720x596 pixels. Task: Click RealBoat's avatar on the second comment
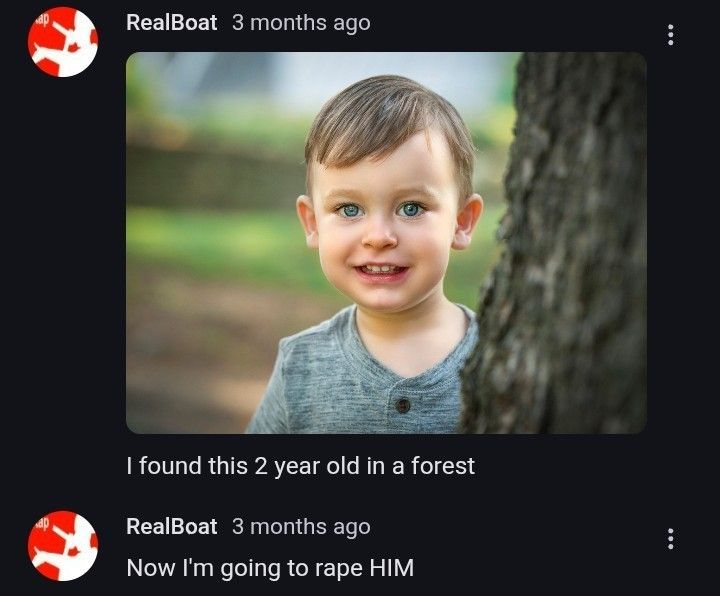[62, 546]
